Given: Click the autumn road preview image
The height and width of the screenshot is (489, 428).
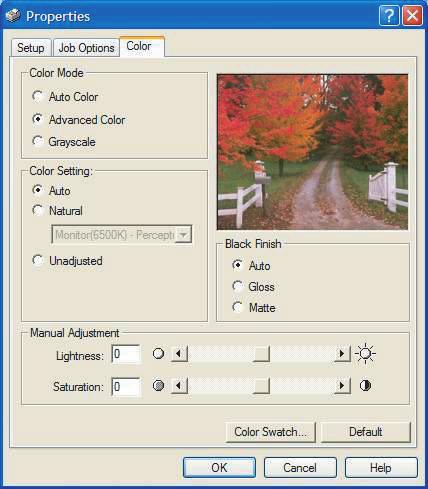Looking at the screenshot, I should tap(312, 152).
